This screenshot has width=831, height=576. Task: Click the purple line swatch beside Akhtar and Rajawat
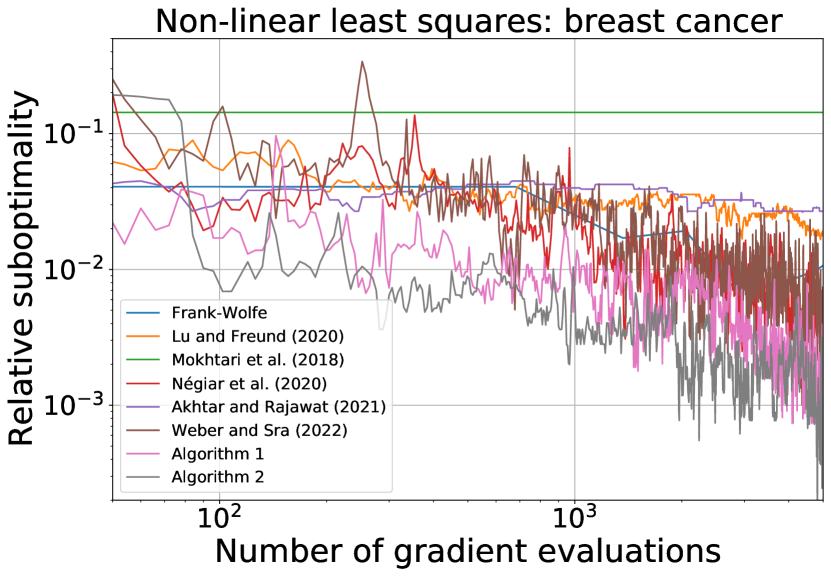pos(143,407)
